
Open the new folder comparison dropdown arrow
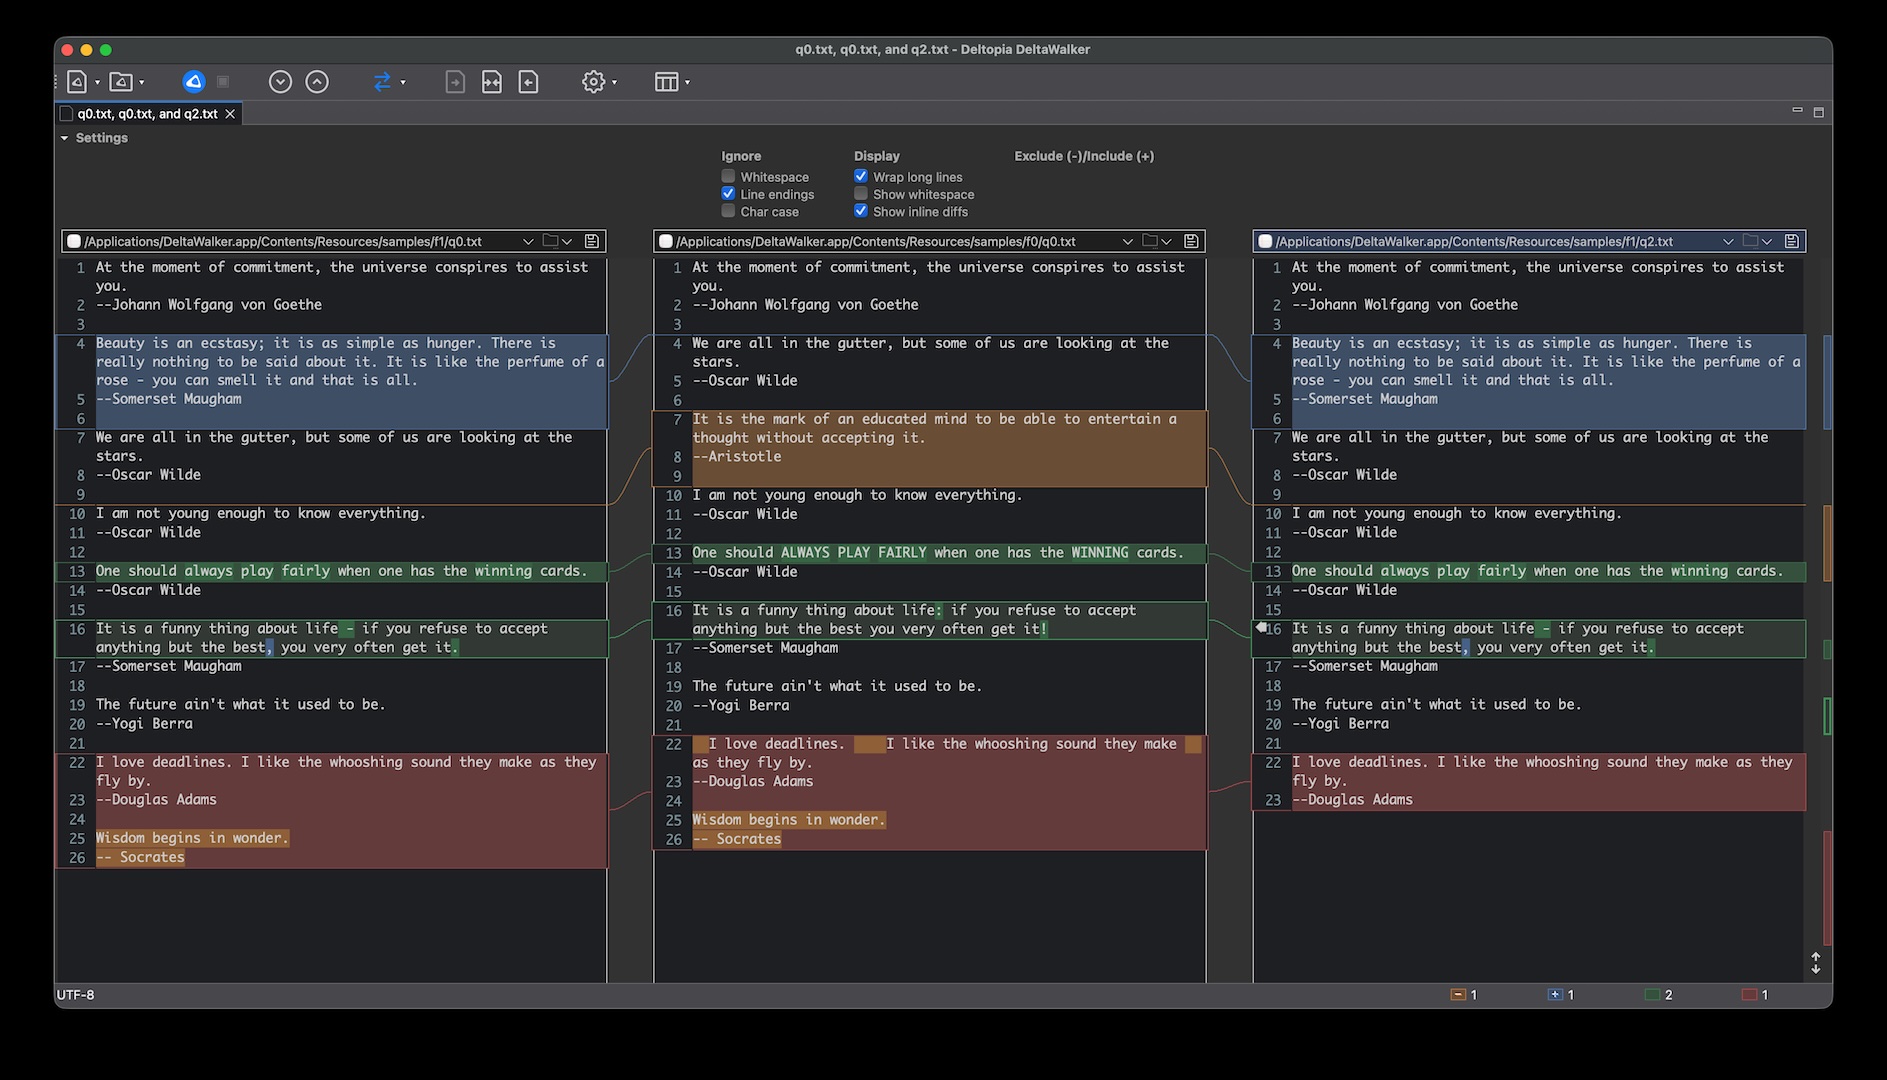[x=142, y=83]
